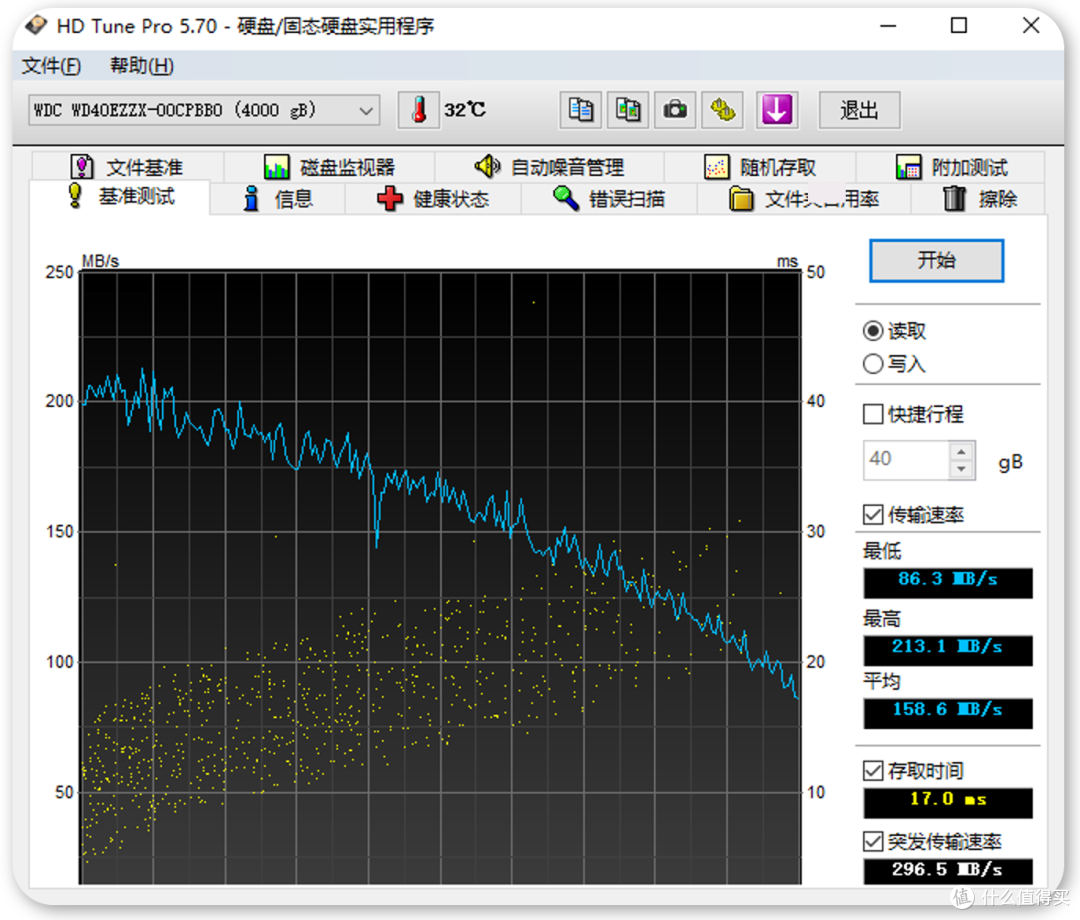The image size is (1080, 920).
Task: Click the minimum 86.3 MB/s value
Action: click(948, 583)
